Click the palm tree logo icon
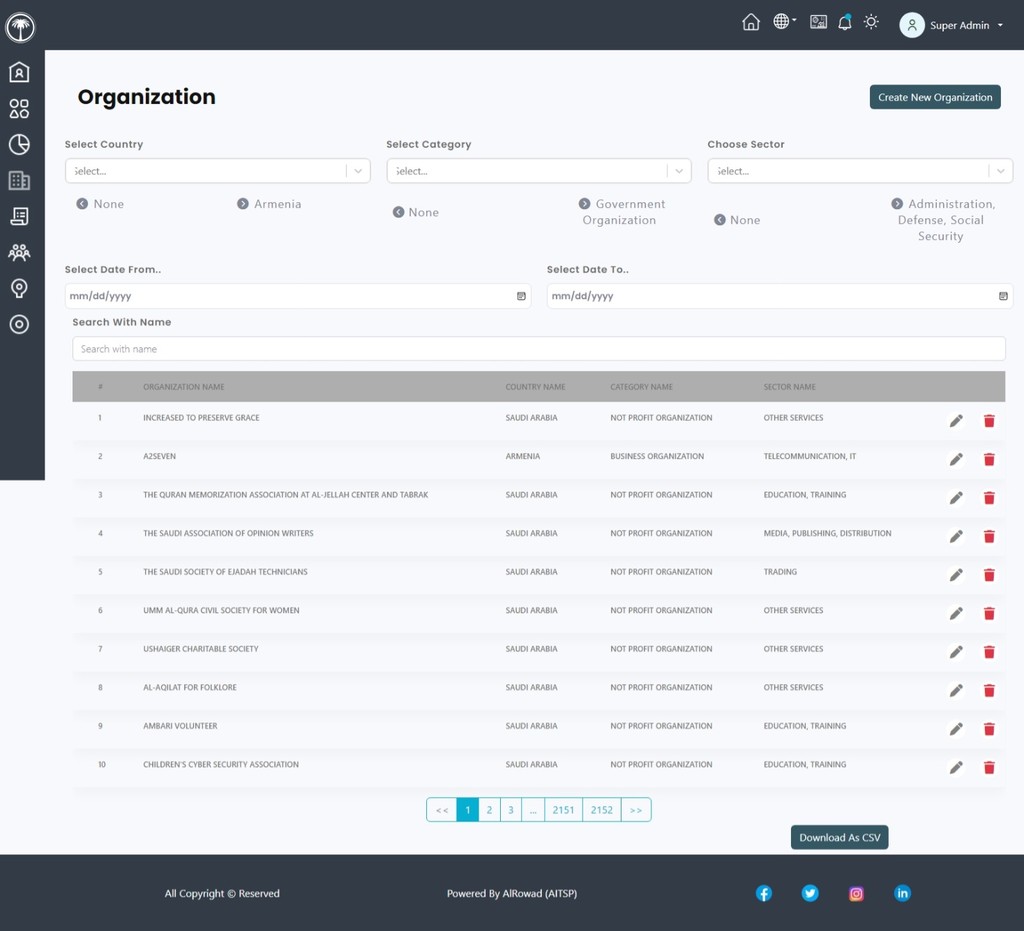Screen dimensions: 1024x931 [x=20, y=27]
